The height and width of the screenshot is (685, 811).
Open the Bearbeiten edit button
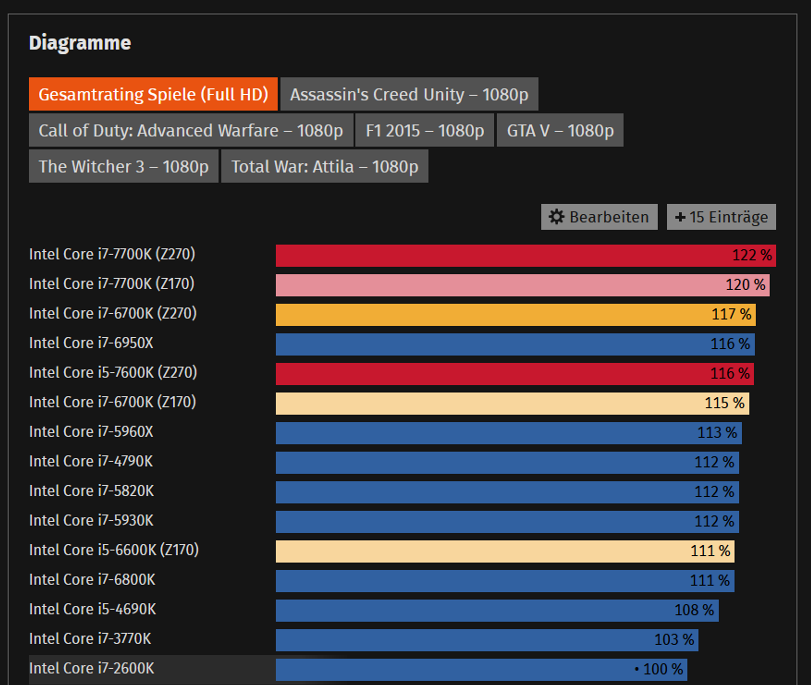(599, 217)
